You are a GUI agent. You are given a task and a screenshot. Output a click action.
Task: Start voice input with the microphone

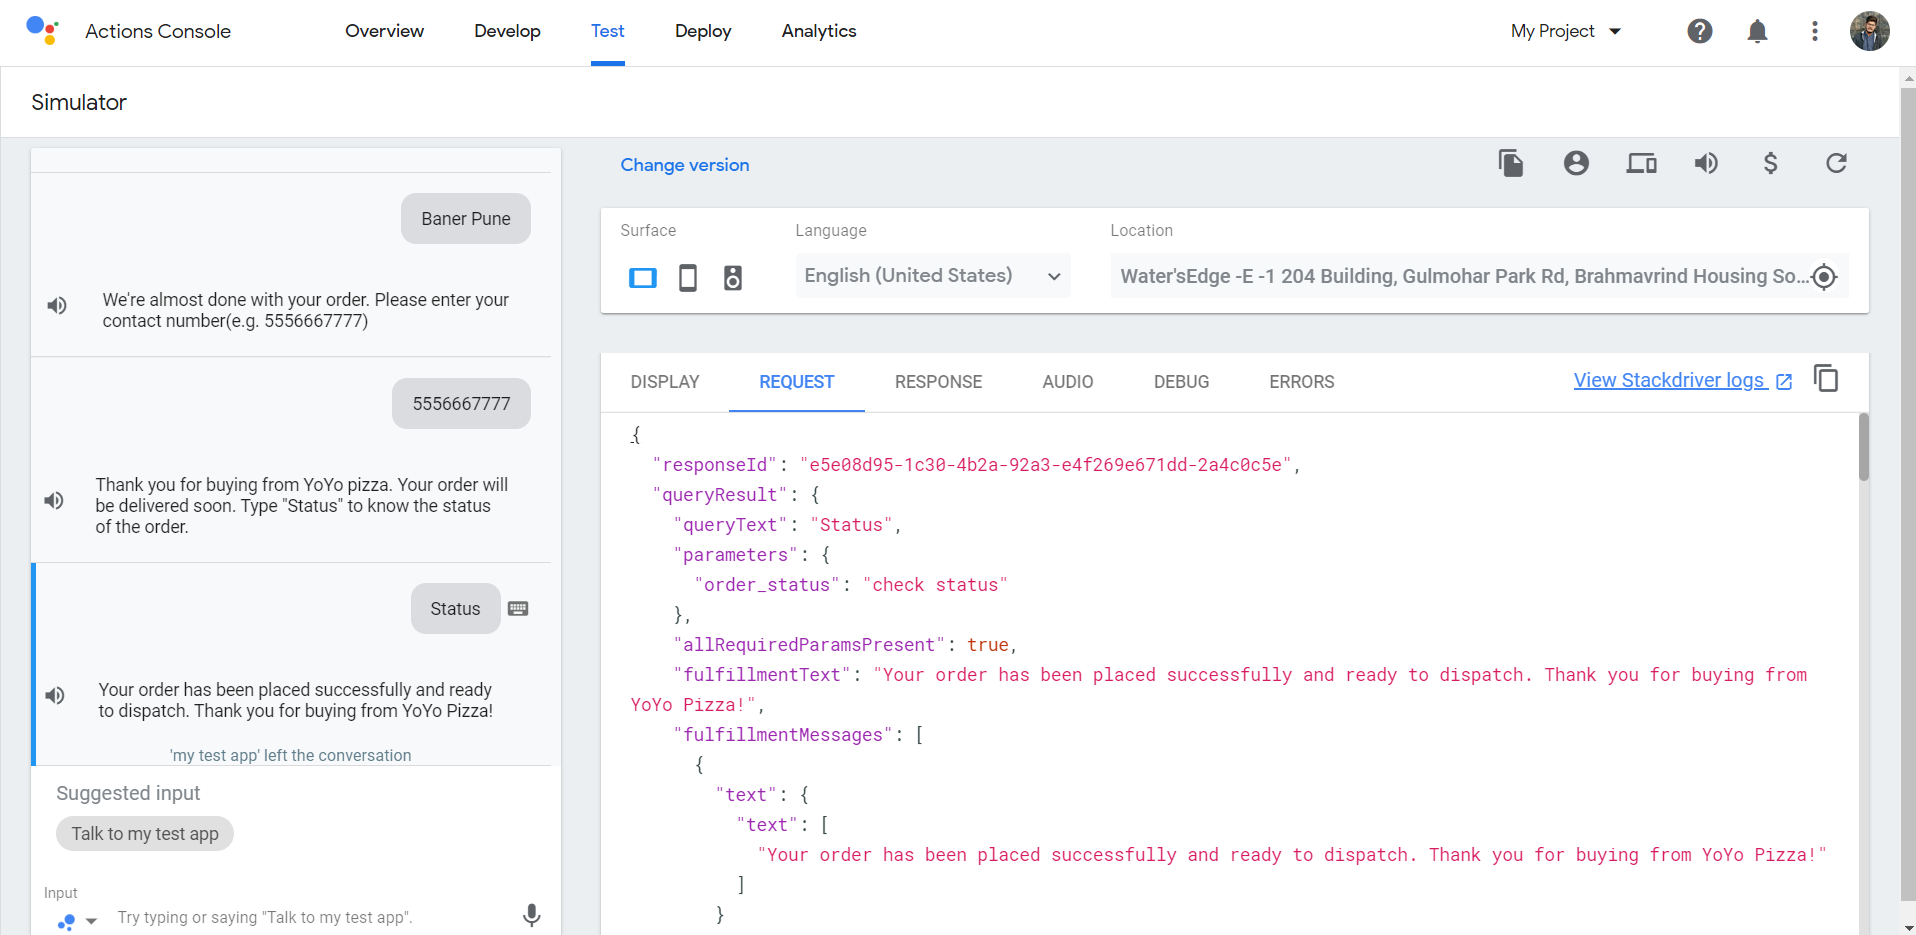click(531, 915)
